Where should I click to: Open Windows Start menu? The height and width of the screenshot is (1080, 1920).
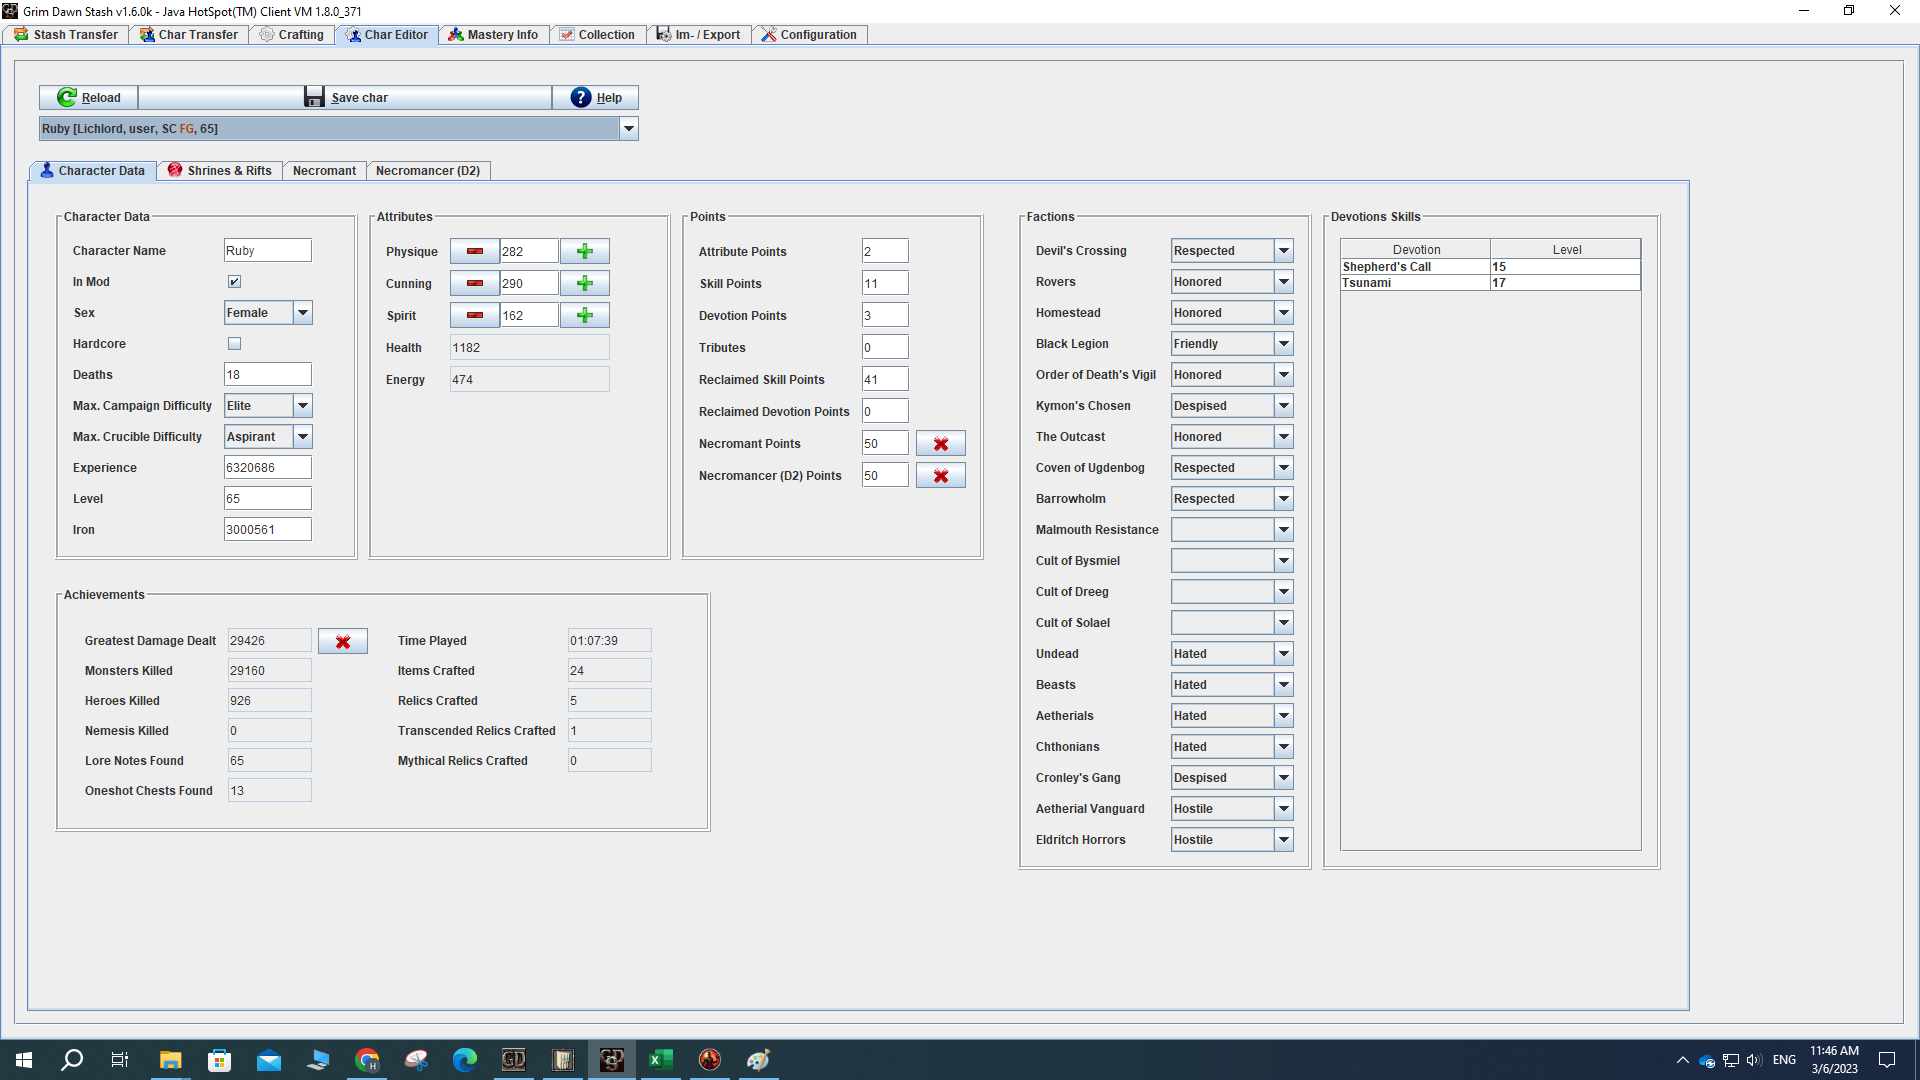coord(24,1060)
